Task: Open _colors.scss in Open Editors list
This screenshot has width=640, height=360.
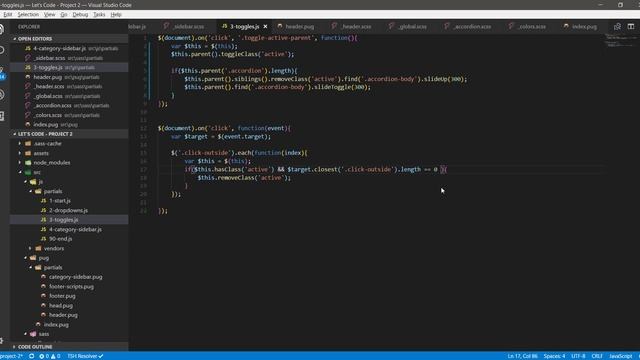Action: coord(69,115)
